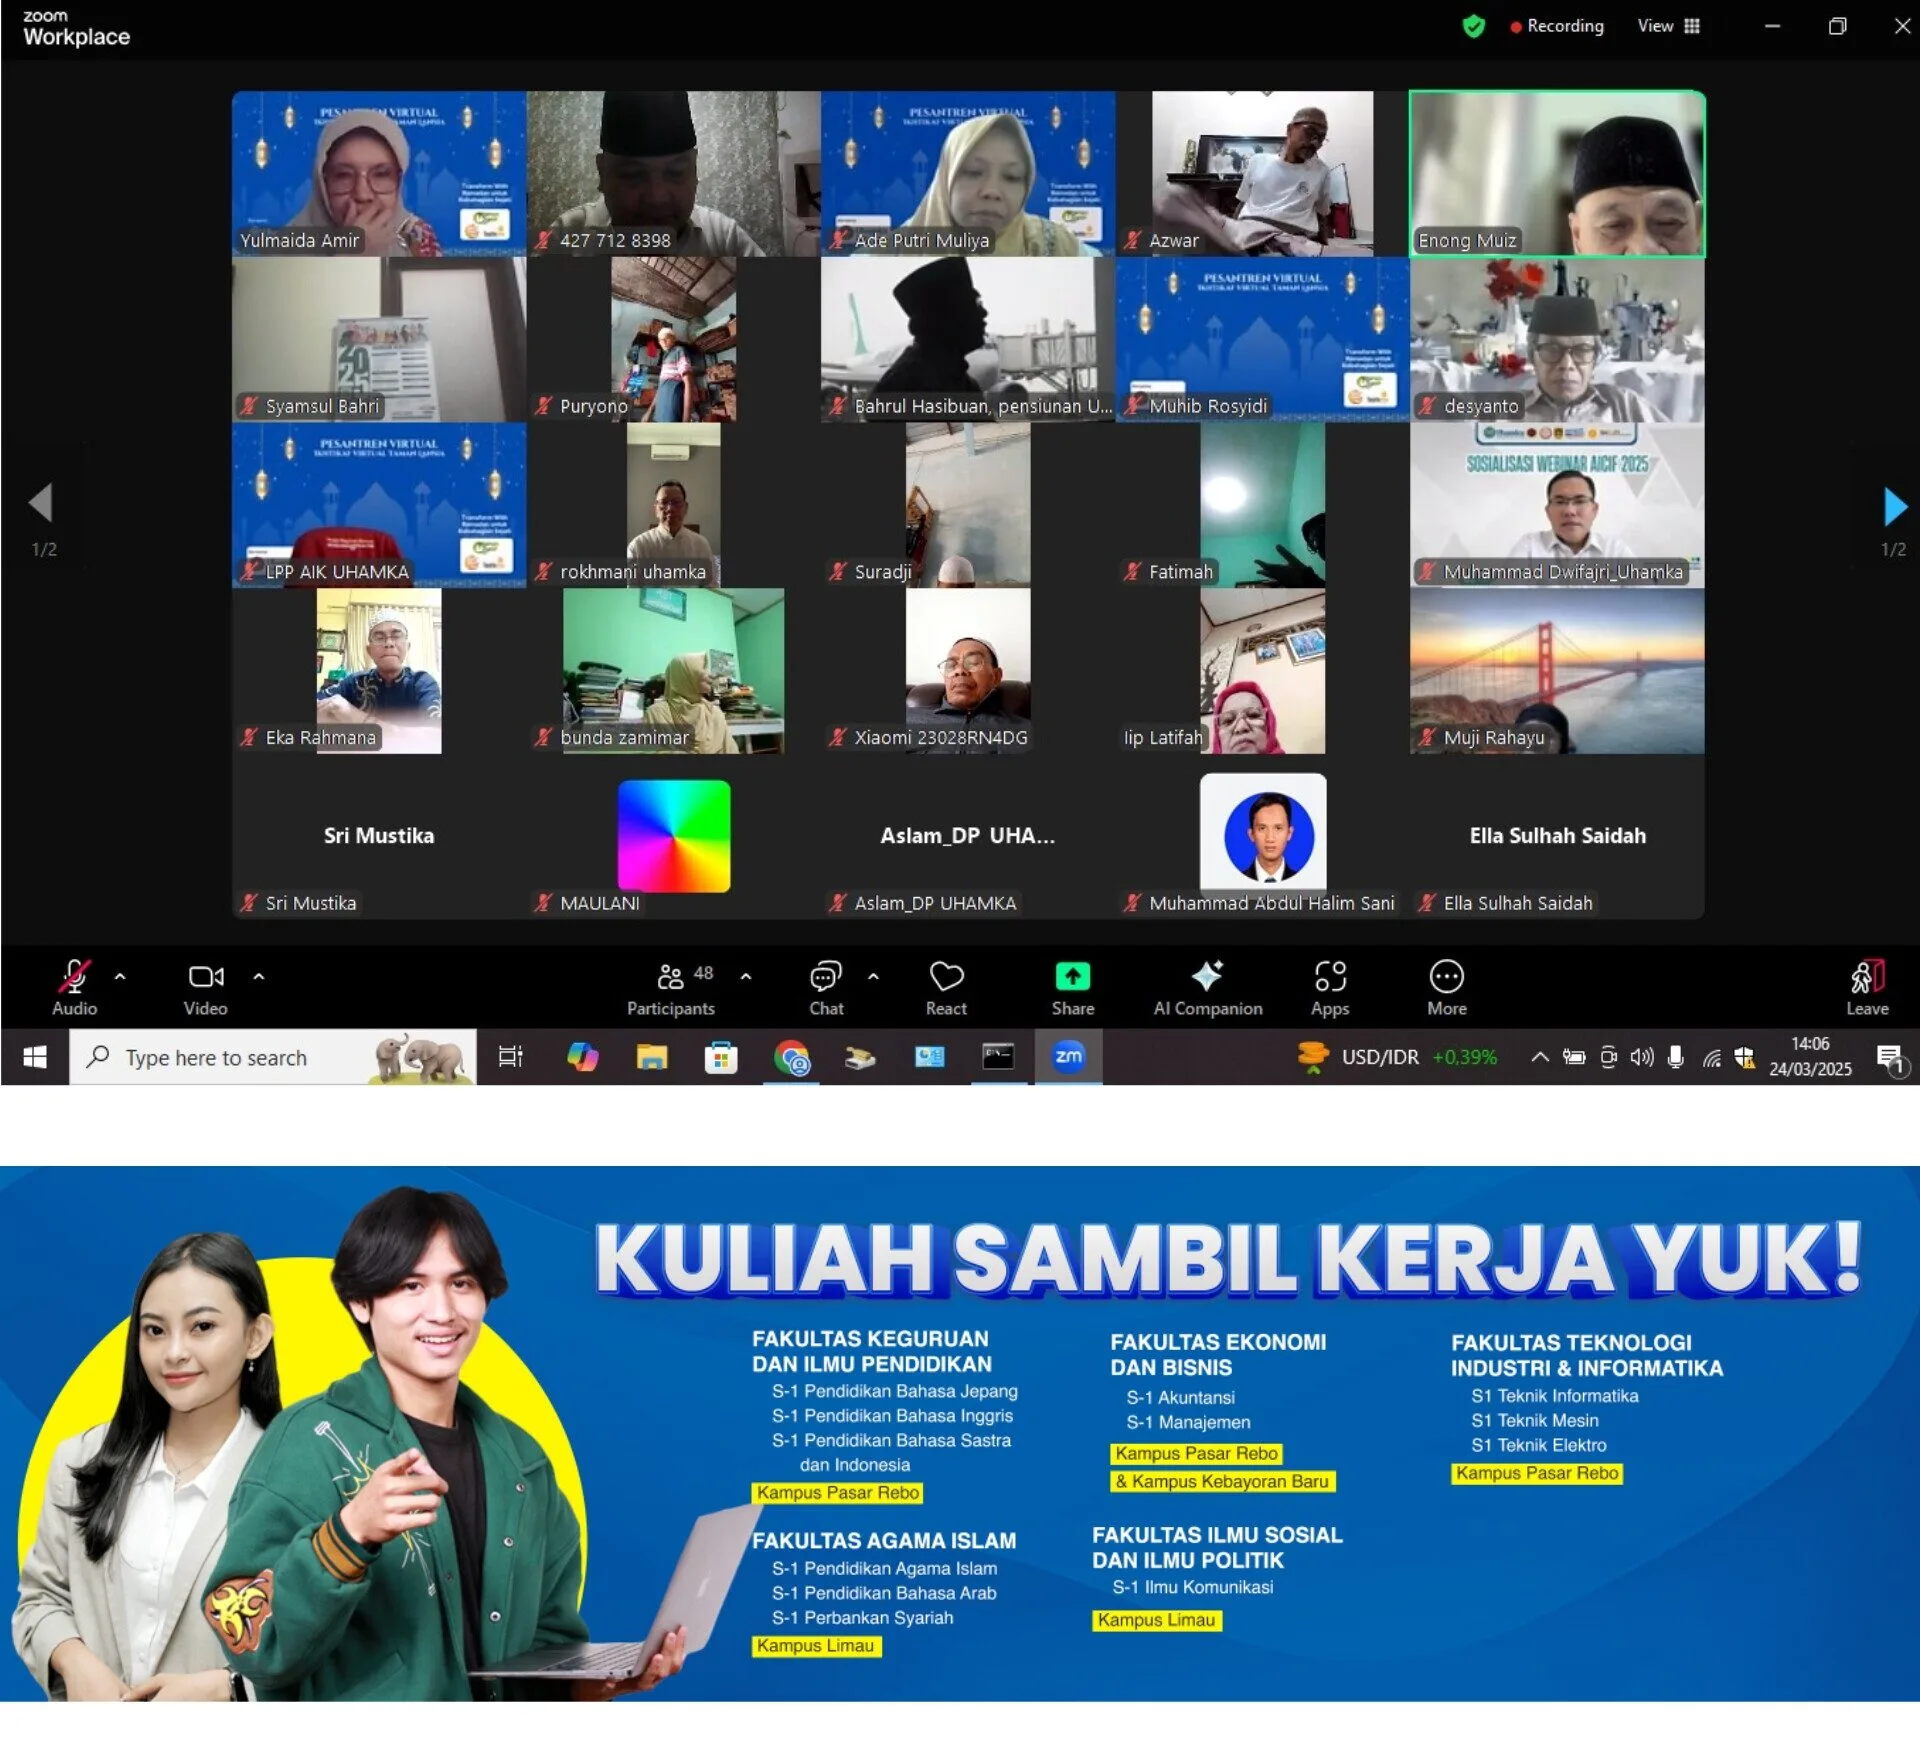Expand the audio options chevron beside Audio
Image resolution: width=1920 pixels, height=1740 pixels.
click(x=120, y=976)
